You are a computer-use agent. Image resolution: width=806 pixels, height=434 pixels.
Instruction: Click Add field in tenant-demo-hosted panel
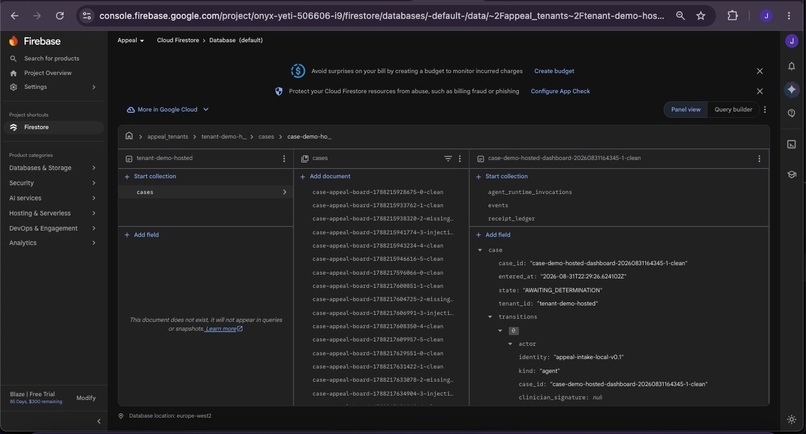click(x=142, y=235)
